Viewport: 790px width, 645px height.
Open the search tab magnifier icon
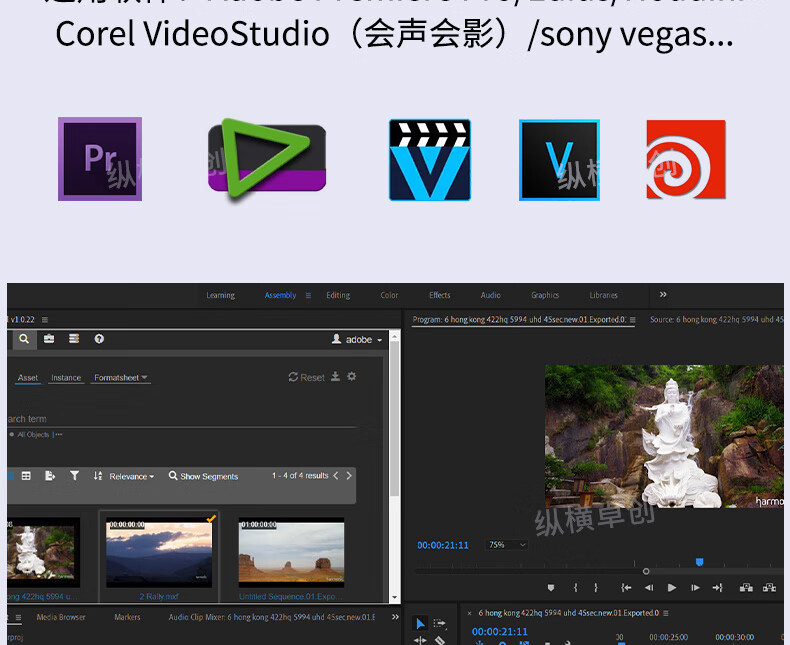(24, 339)
